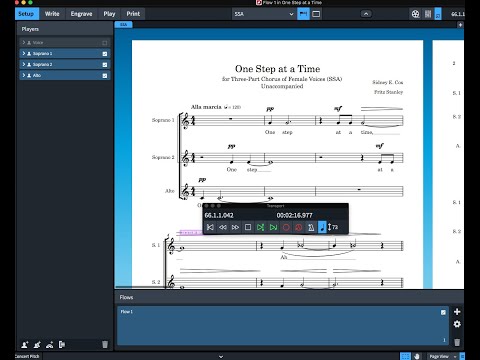Select the marquee tool in status bar
The height and width of the screenshot is (360, 480).
click(x=405, y=356)
